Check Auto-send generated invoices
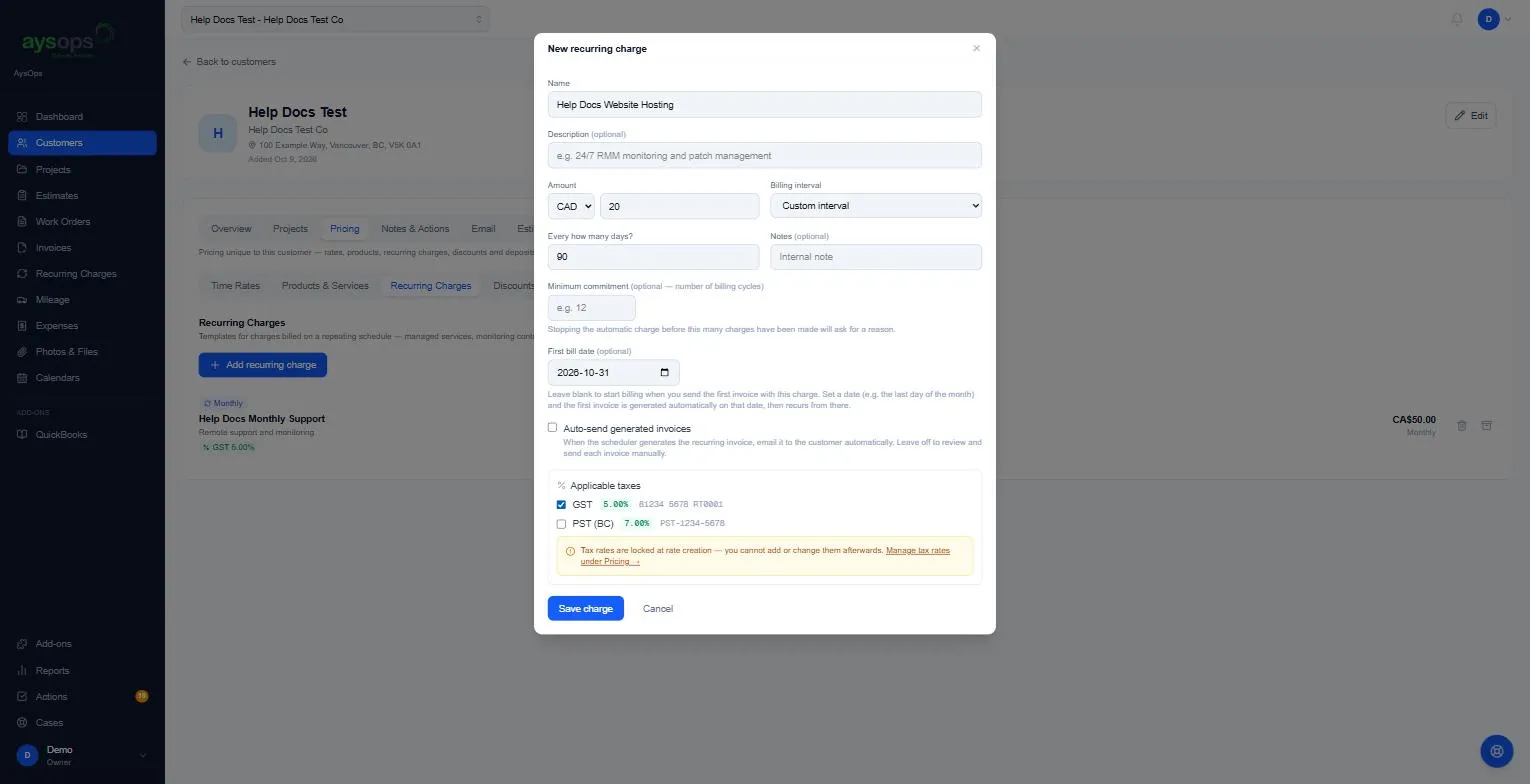This screenshot has width=1530, height=784. tap(552, 427)
